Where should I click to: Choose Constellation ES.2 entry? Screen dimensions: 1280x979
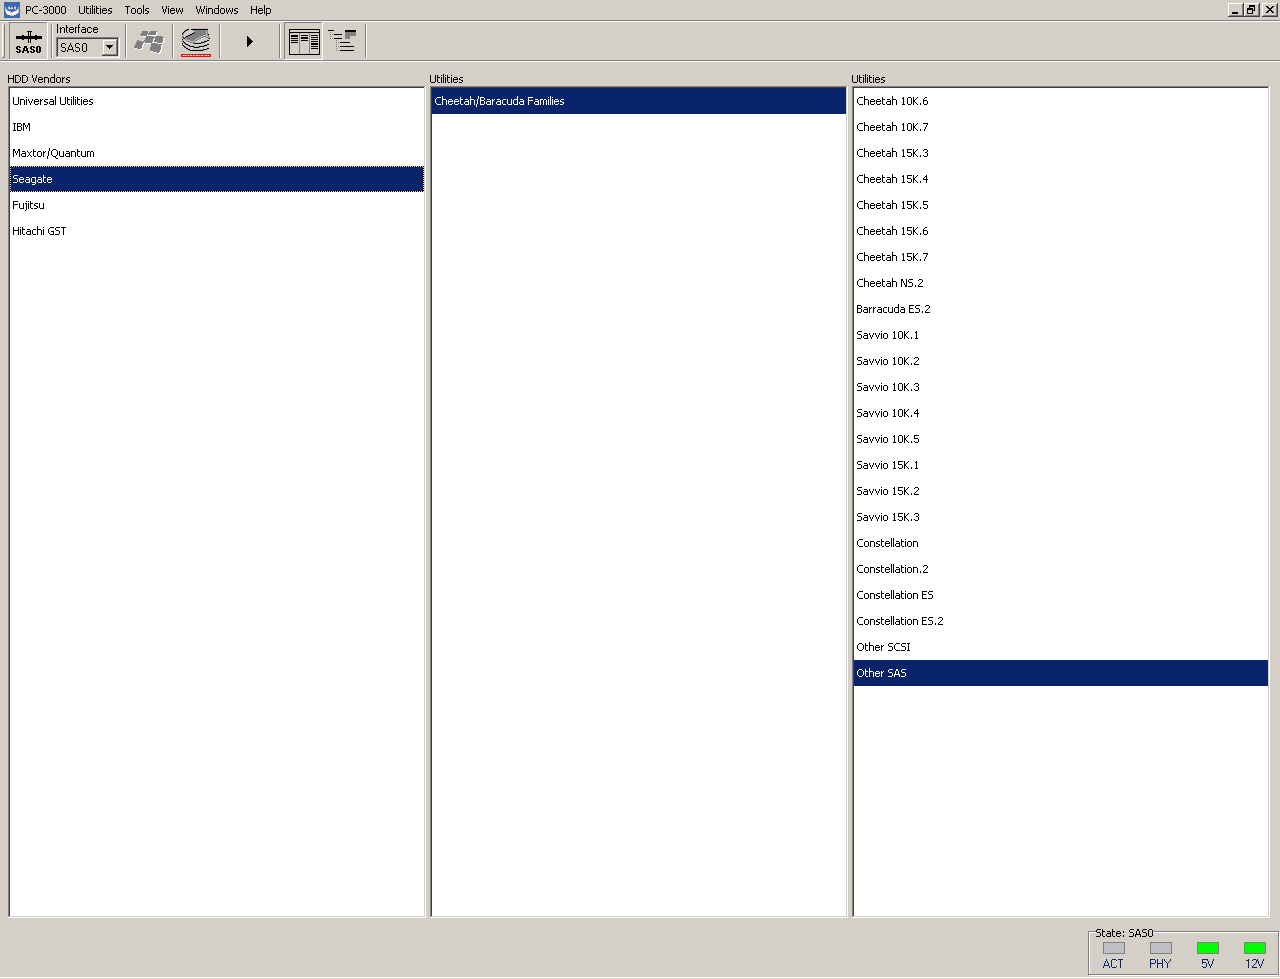1061,621
